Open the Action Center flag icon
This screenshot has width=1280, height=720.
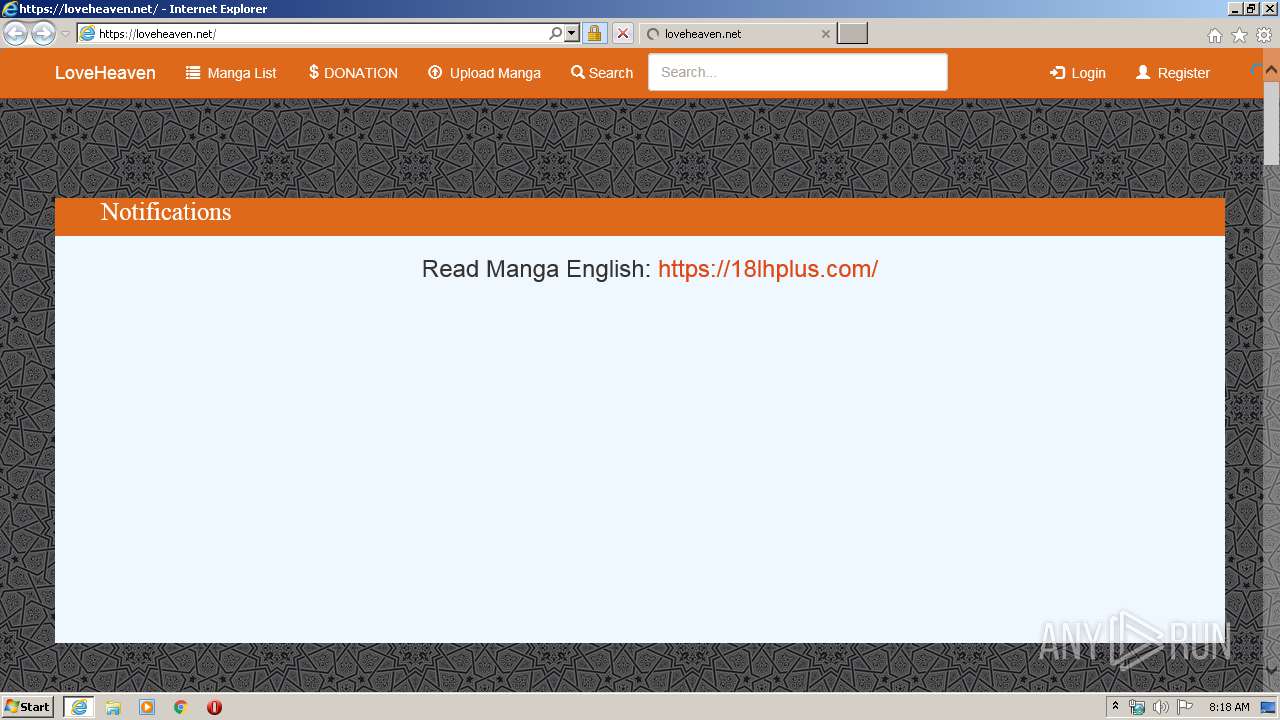point(1185,707)
